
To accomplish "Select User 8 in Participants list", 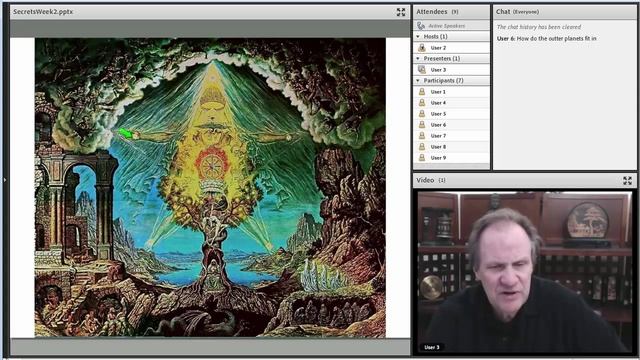I will [451, 147].
